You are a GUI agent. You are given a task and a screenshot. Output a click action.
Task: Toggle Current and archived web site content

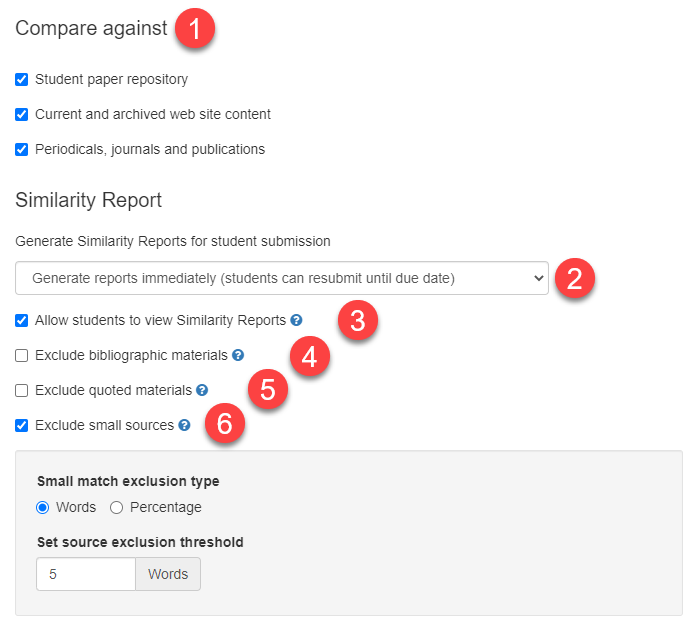(22, 114)
